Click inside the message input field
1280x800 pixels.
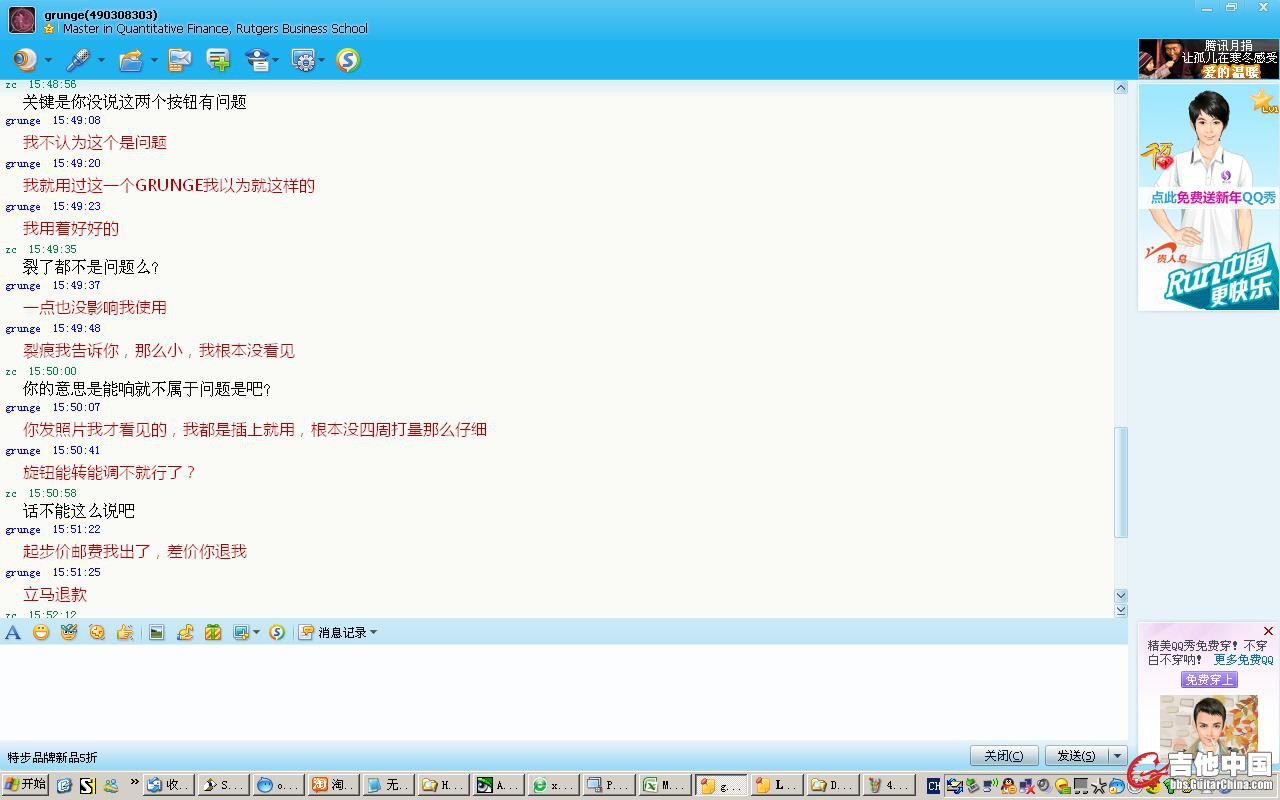565,692
